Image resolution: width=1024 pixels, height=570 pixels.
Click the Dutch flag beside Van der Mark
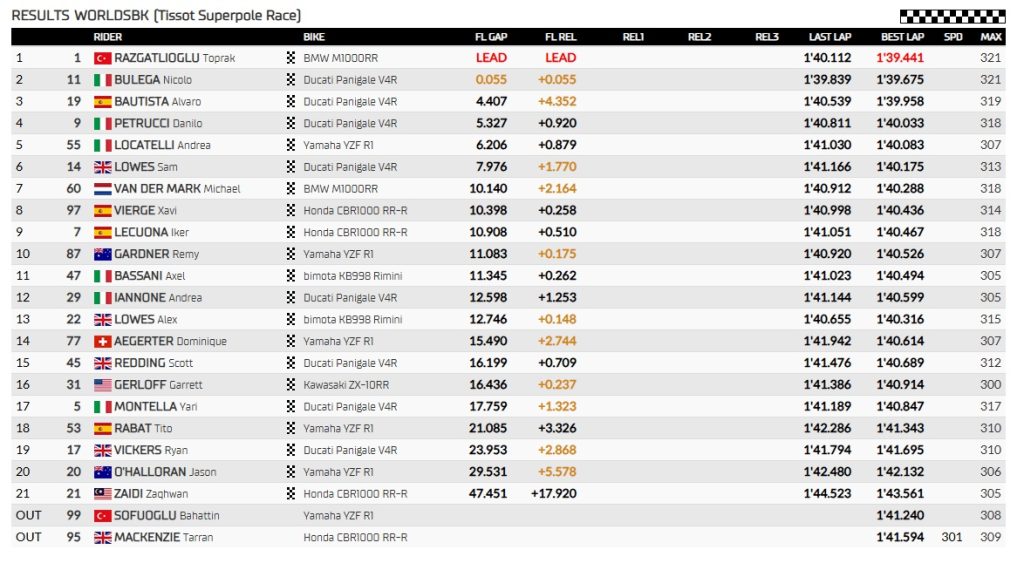coord(102,189)
